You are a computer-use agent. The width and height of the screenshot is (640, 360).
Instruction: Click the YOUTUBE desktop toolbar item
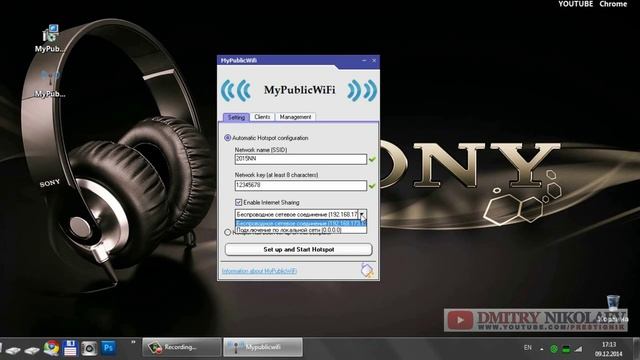(x=576, y=4)
